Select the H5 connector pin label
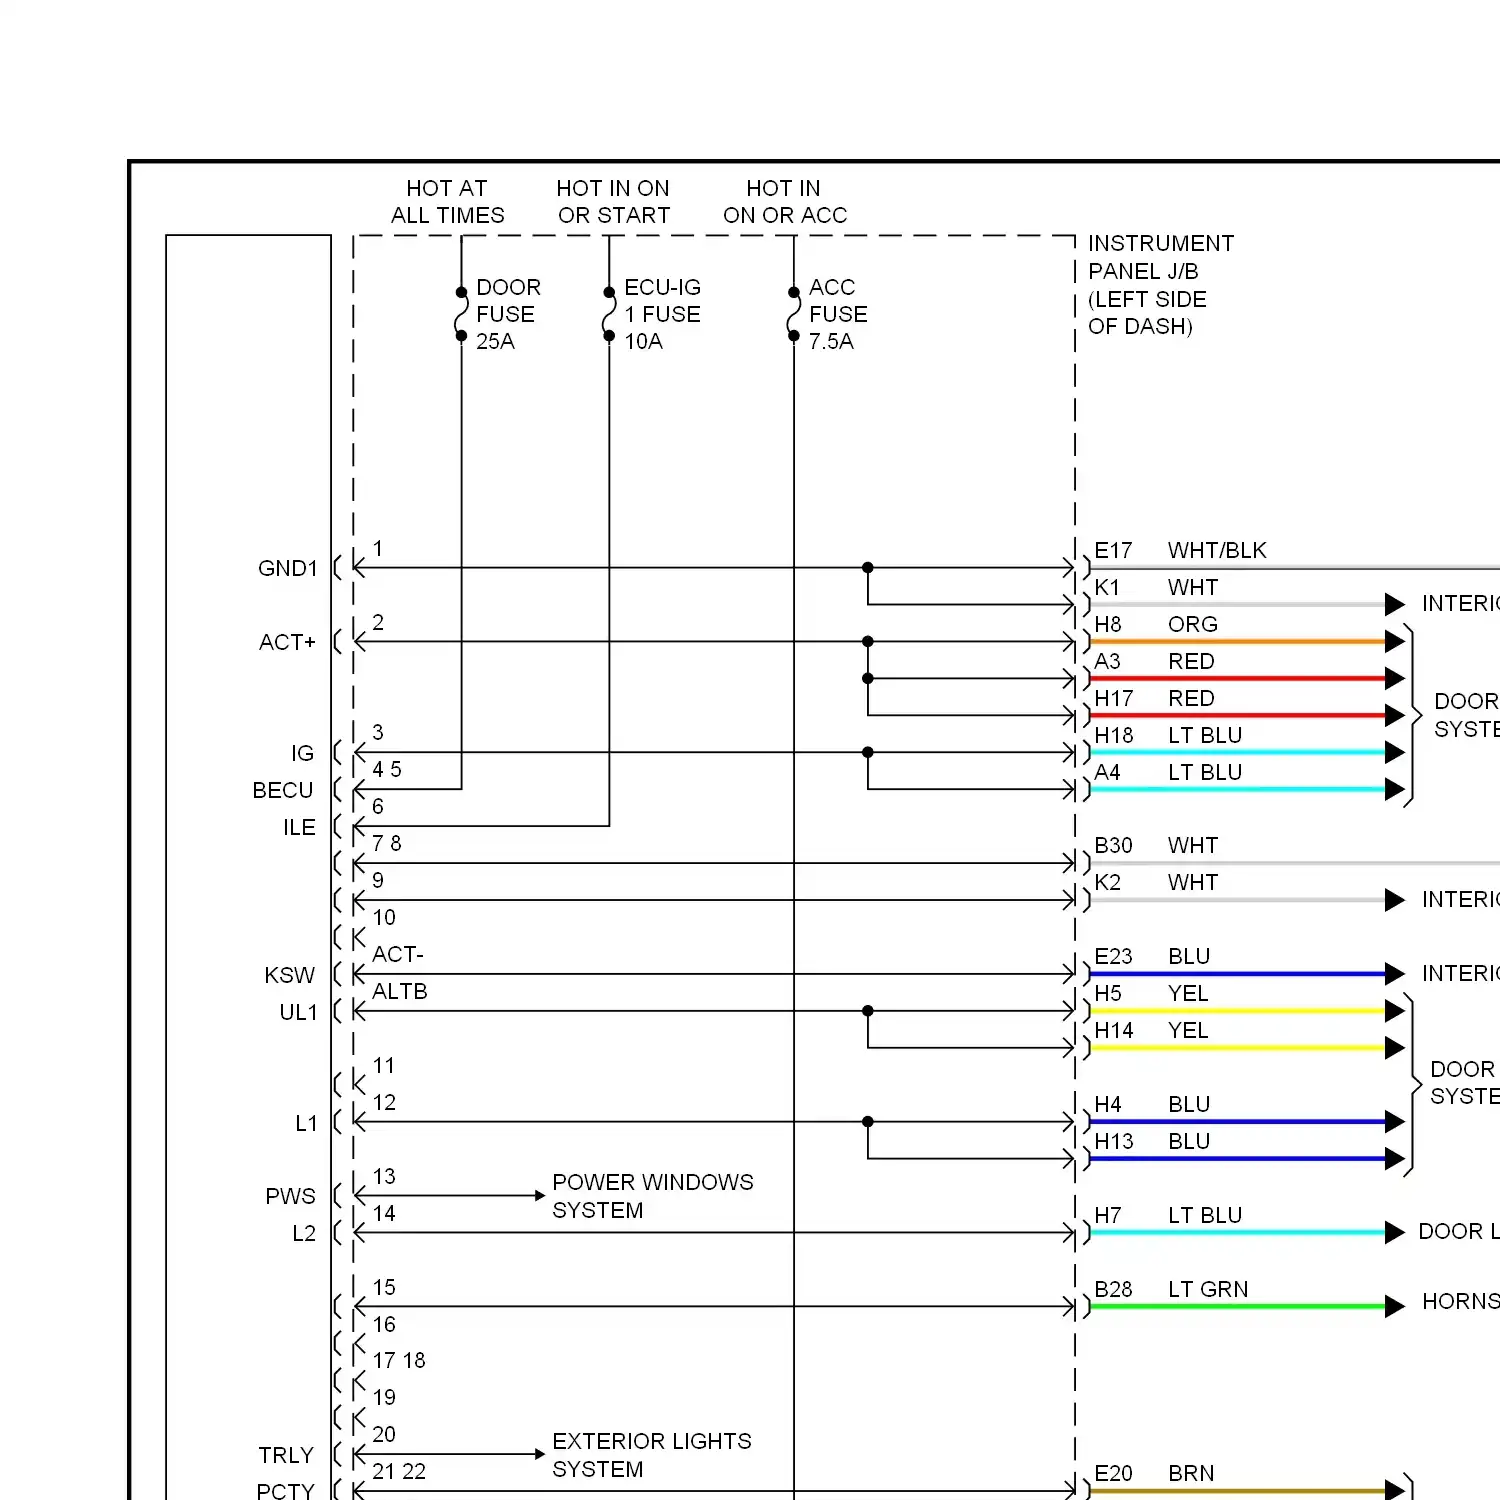This screenshot has width=1500, height=1500. (1108, 993)
